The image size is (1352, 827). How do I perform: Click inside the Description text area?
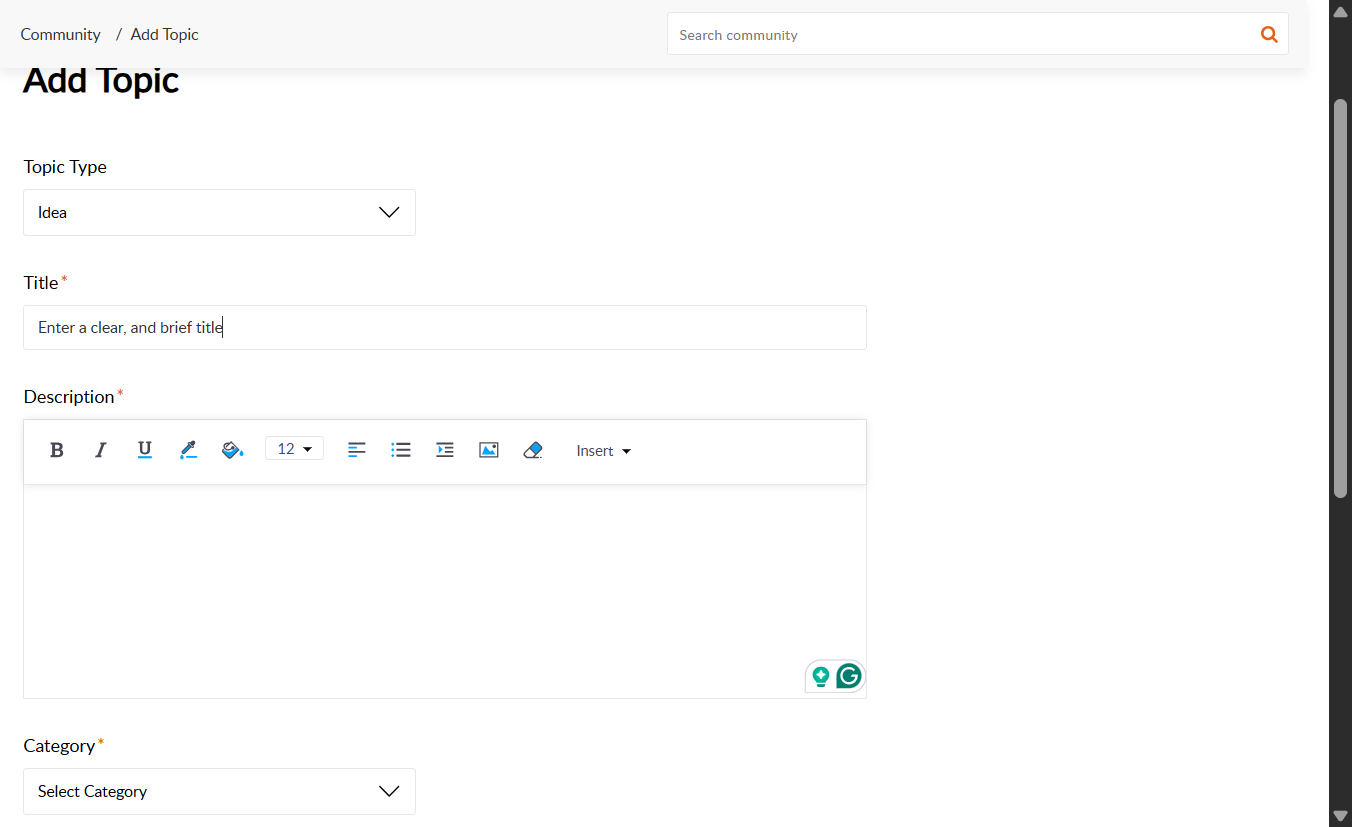pyautogui.click(x=445, y=591)
